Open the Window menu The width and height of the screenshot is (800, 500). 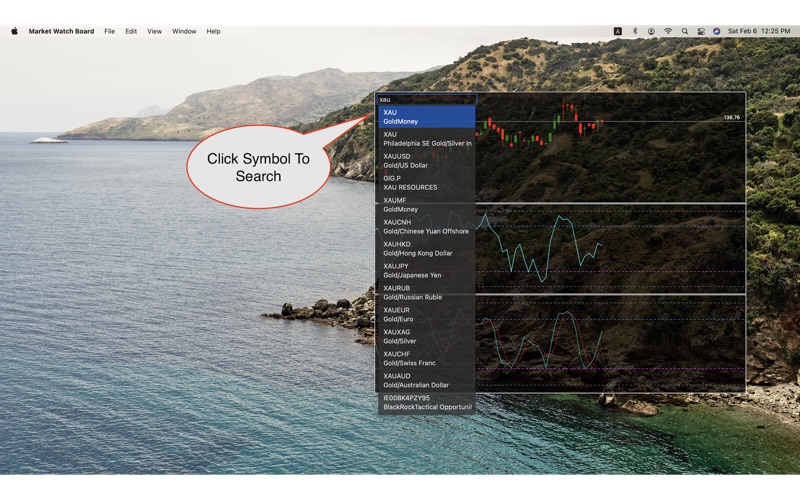184,31
